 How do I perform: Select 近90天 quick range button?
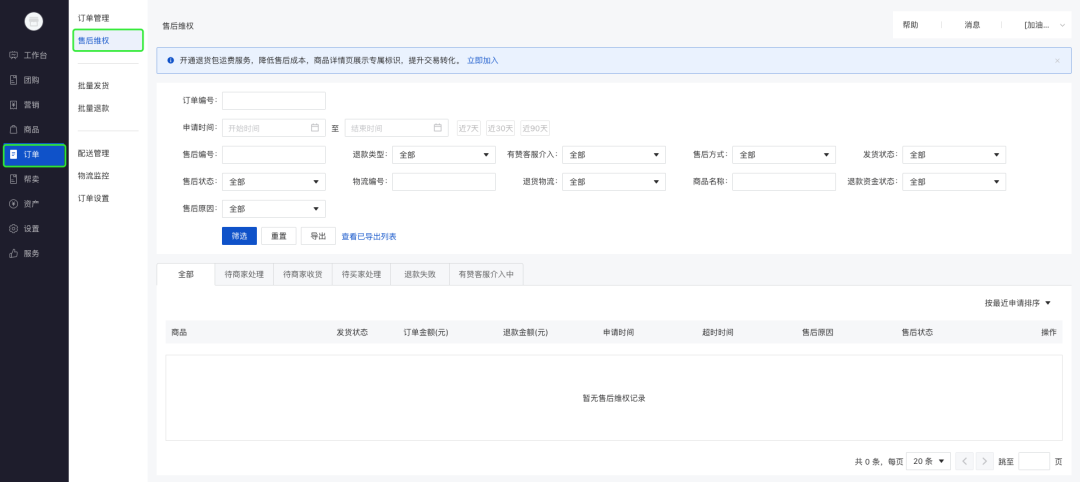click(535, 128)
